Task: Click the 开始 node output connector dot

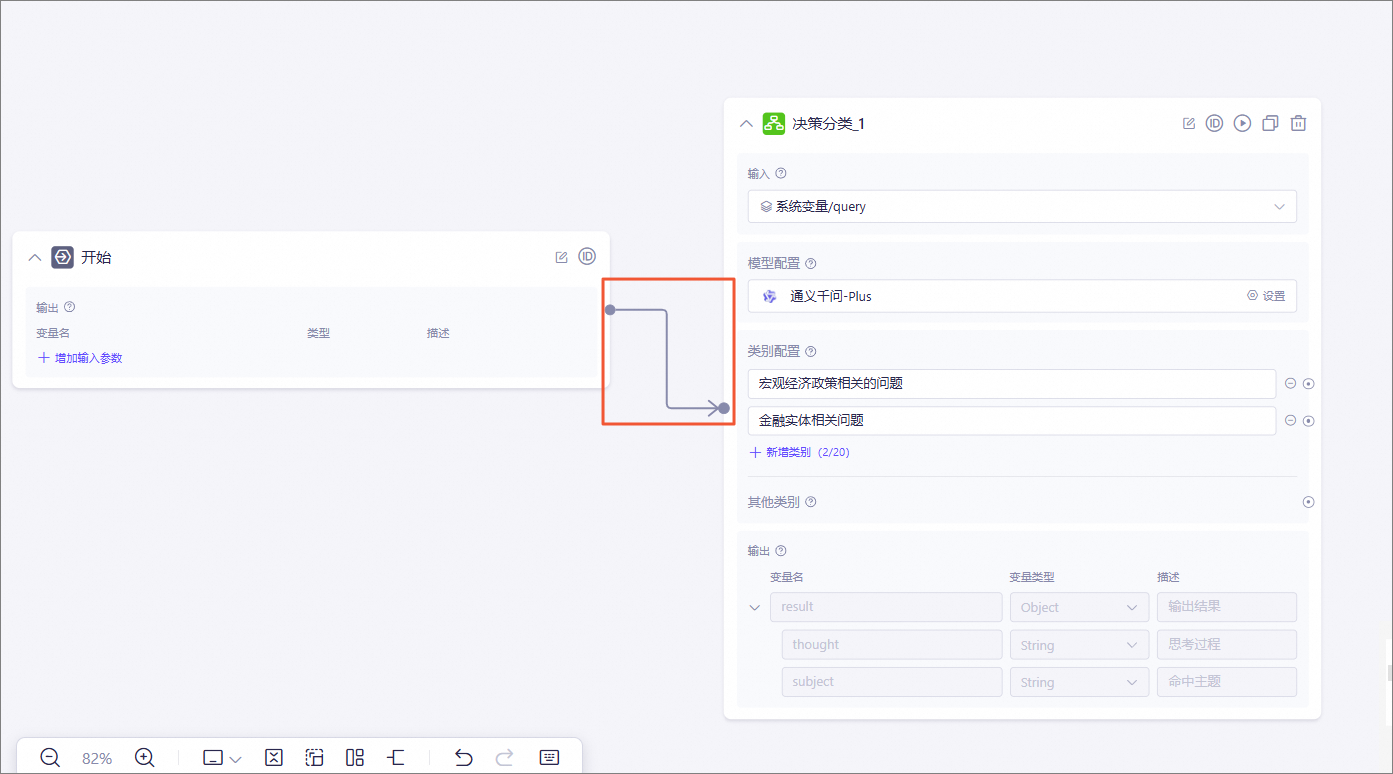Action: click(x=610, y=310)
